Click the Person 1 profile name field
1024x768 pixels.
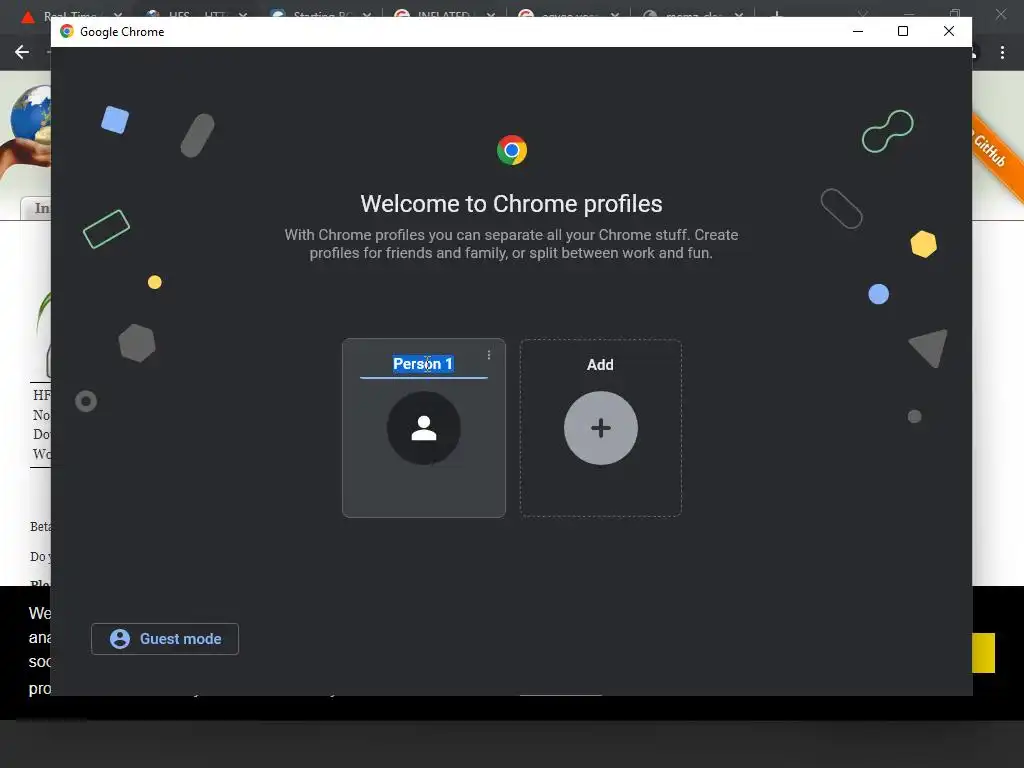pyautogui.click(x=423, y=364)
